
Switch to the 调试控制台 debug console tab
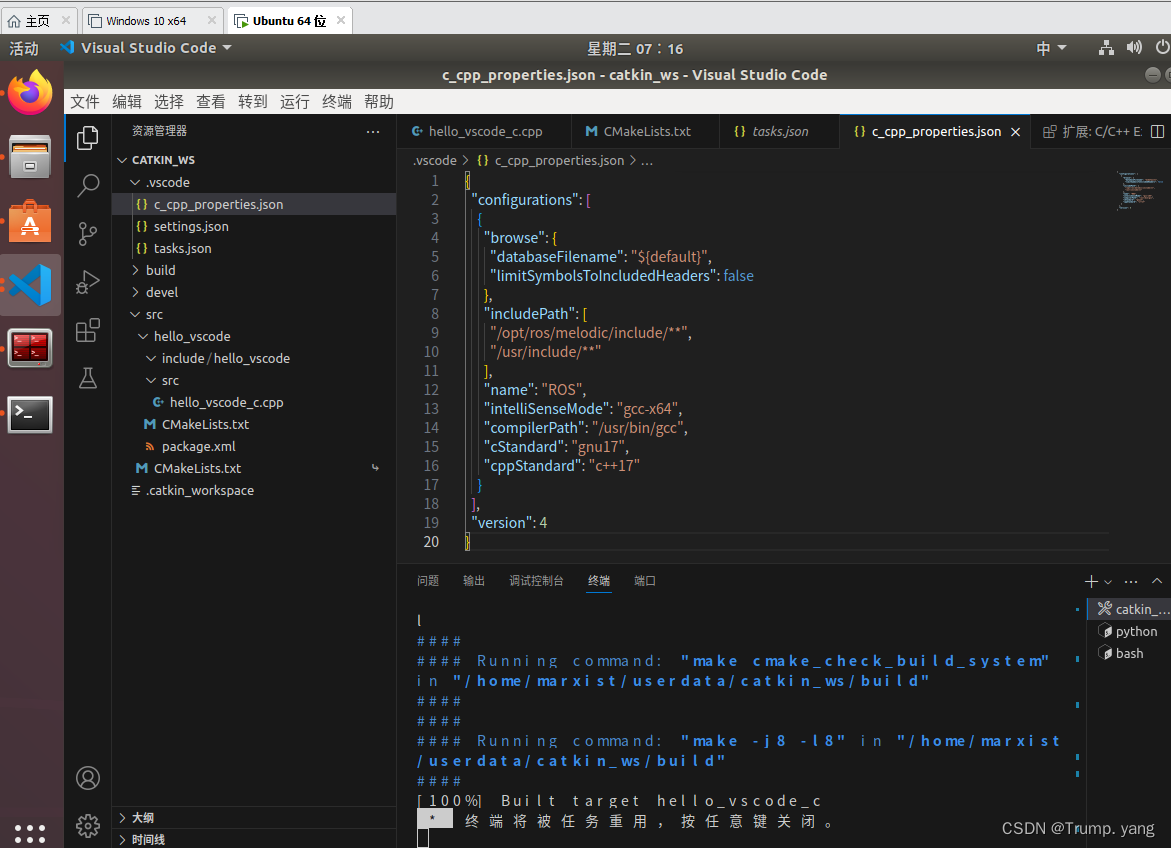click(536, 581)
